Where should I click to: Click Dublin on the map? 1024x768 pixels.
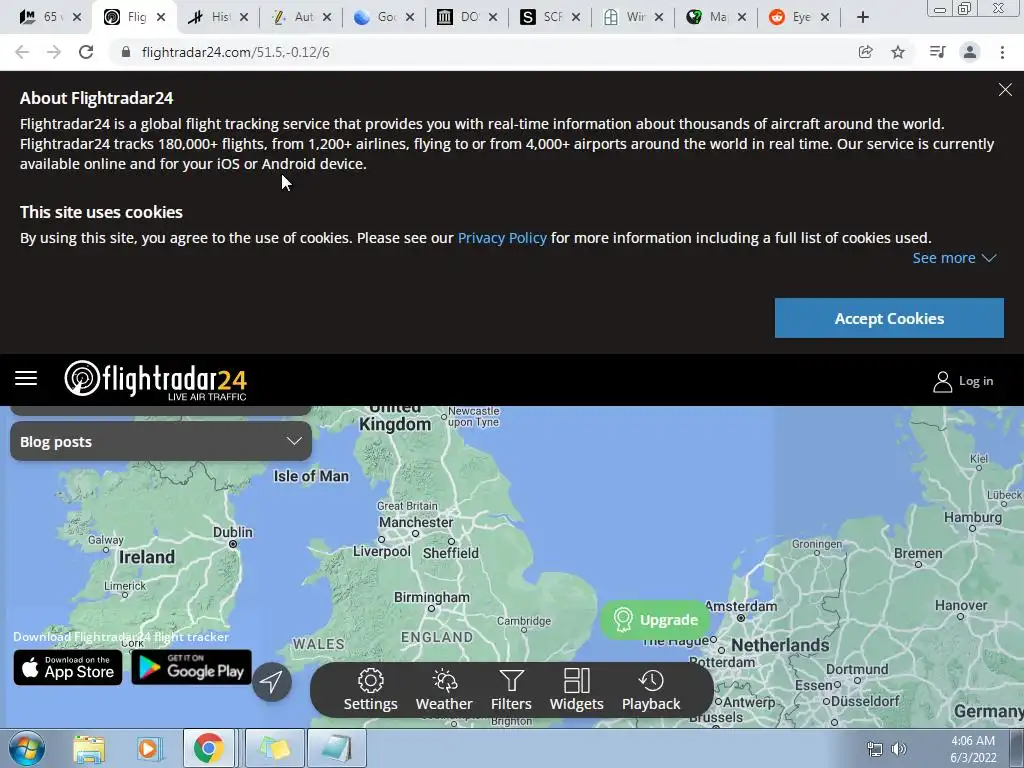(232, 532)
